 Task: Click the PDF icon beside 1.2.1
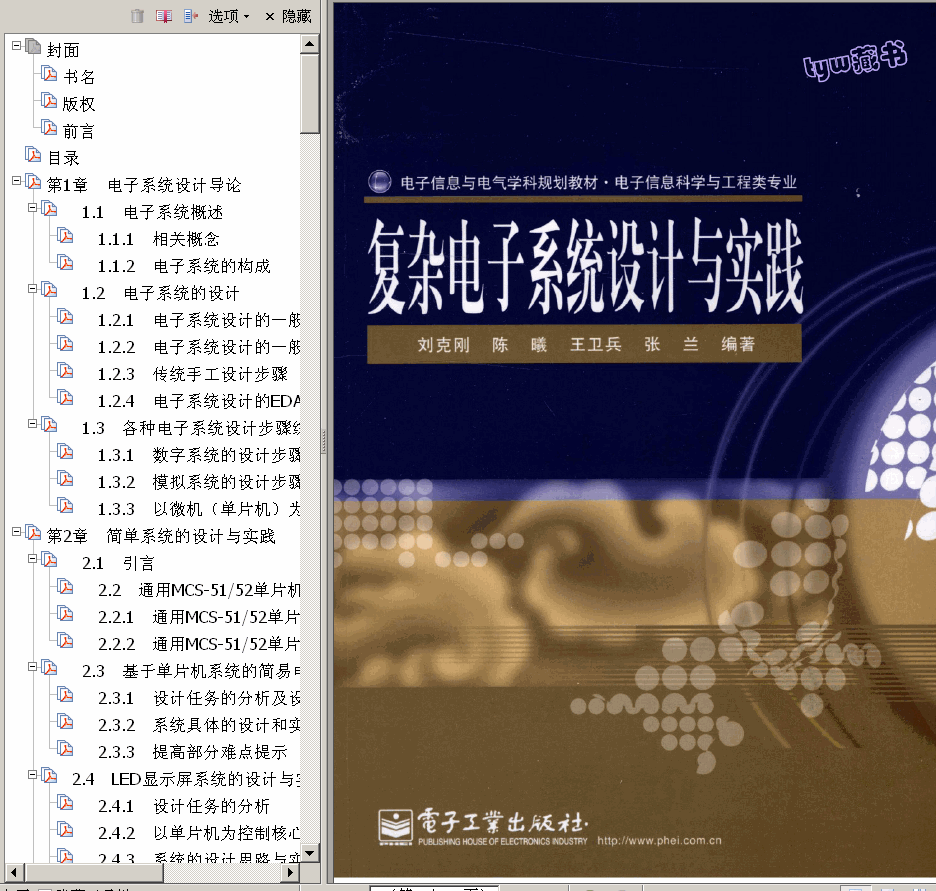[66, 317]
